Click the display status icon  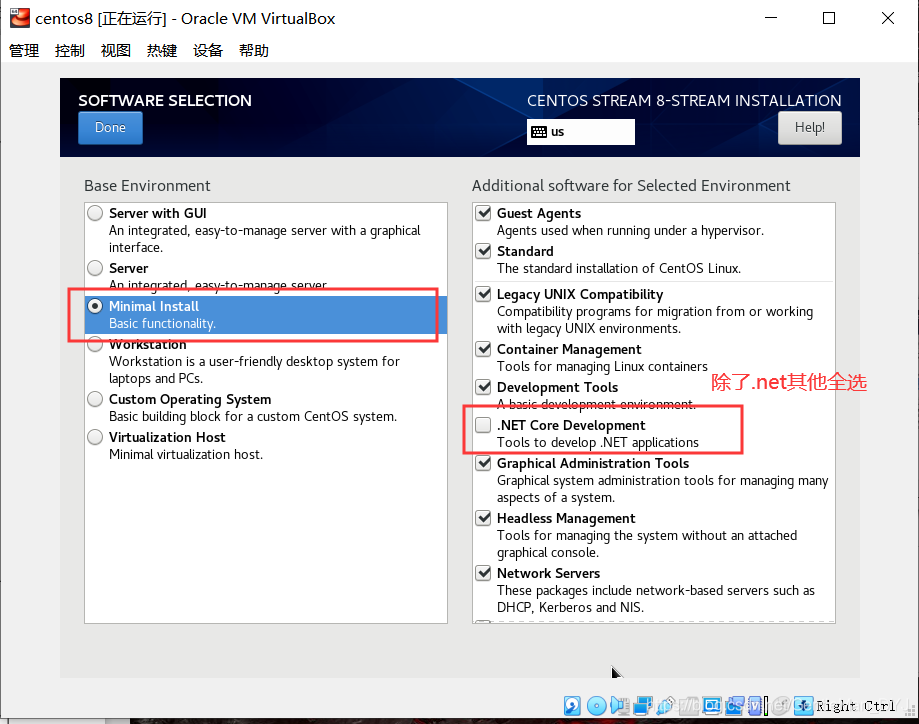coord(712,705)
